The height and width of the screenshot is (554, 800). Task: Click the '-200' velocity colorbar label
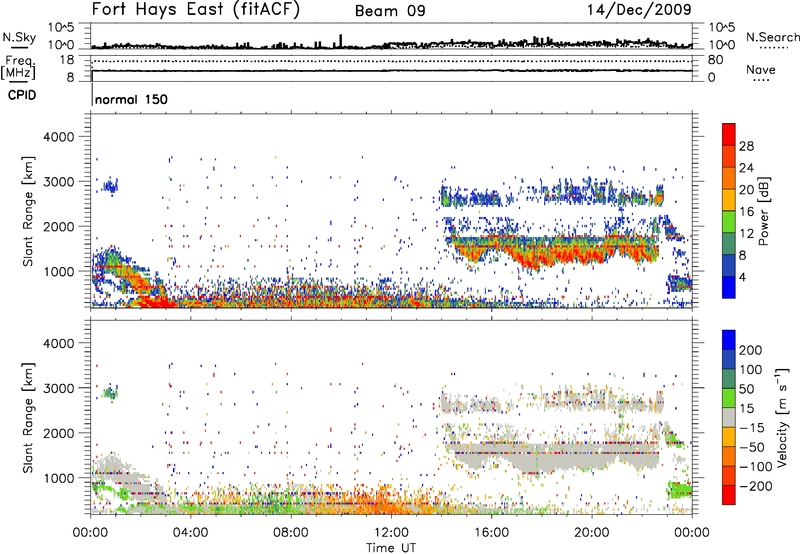click(x=756, y=486)
